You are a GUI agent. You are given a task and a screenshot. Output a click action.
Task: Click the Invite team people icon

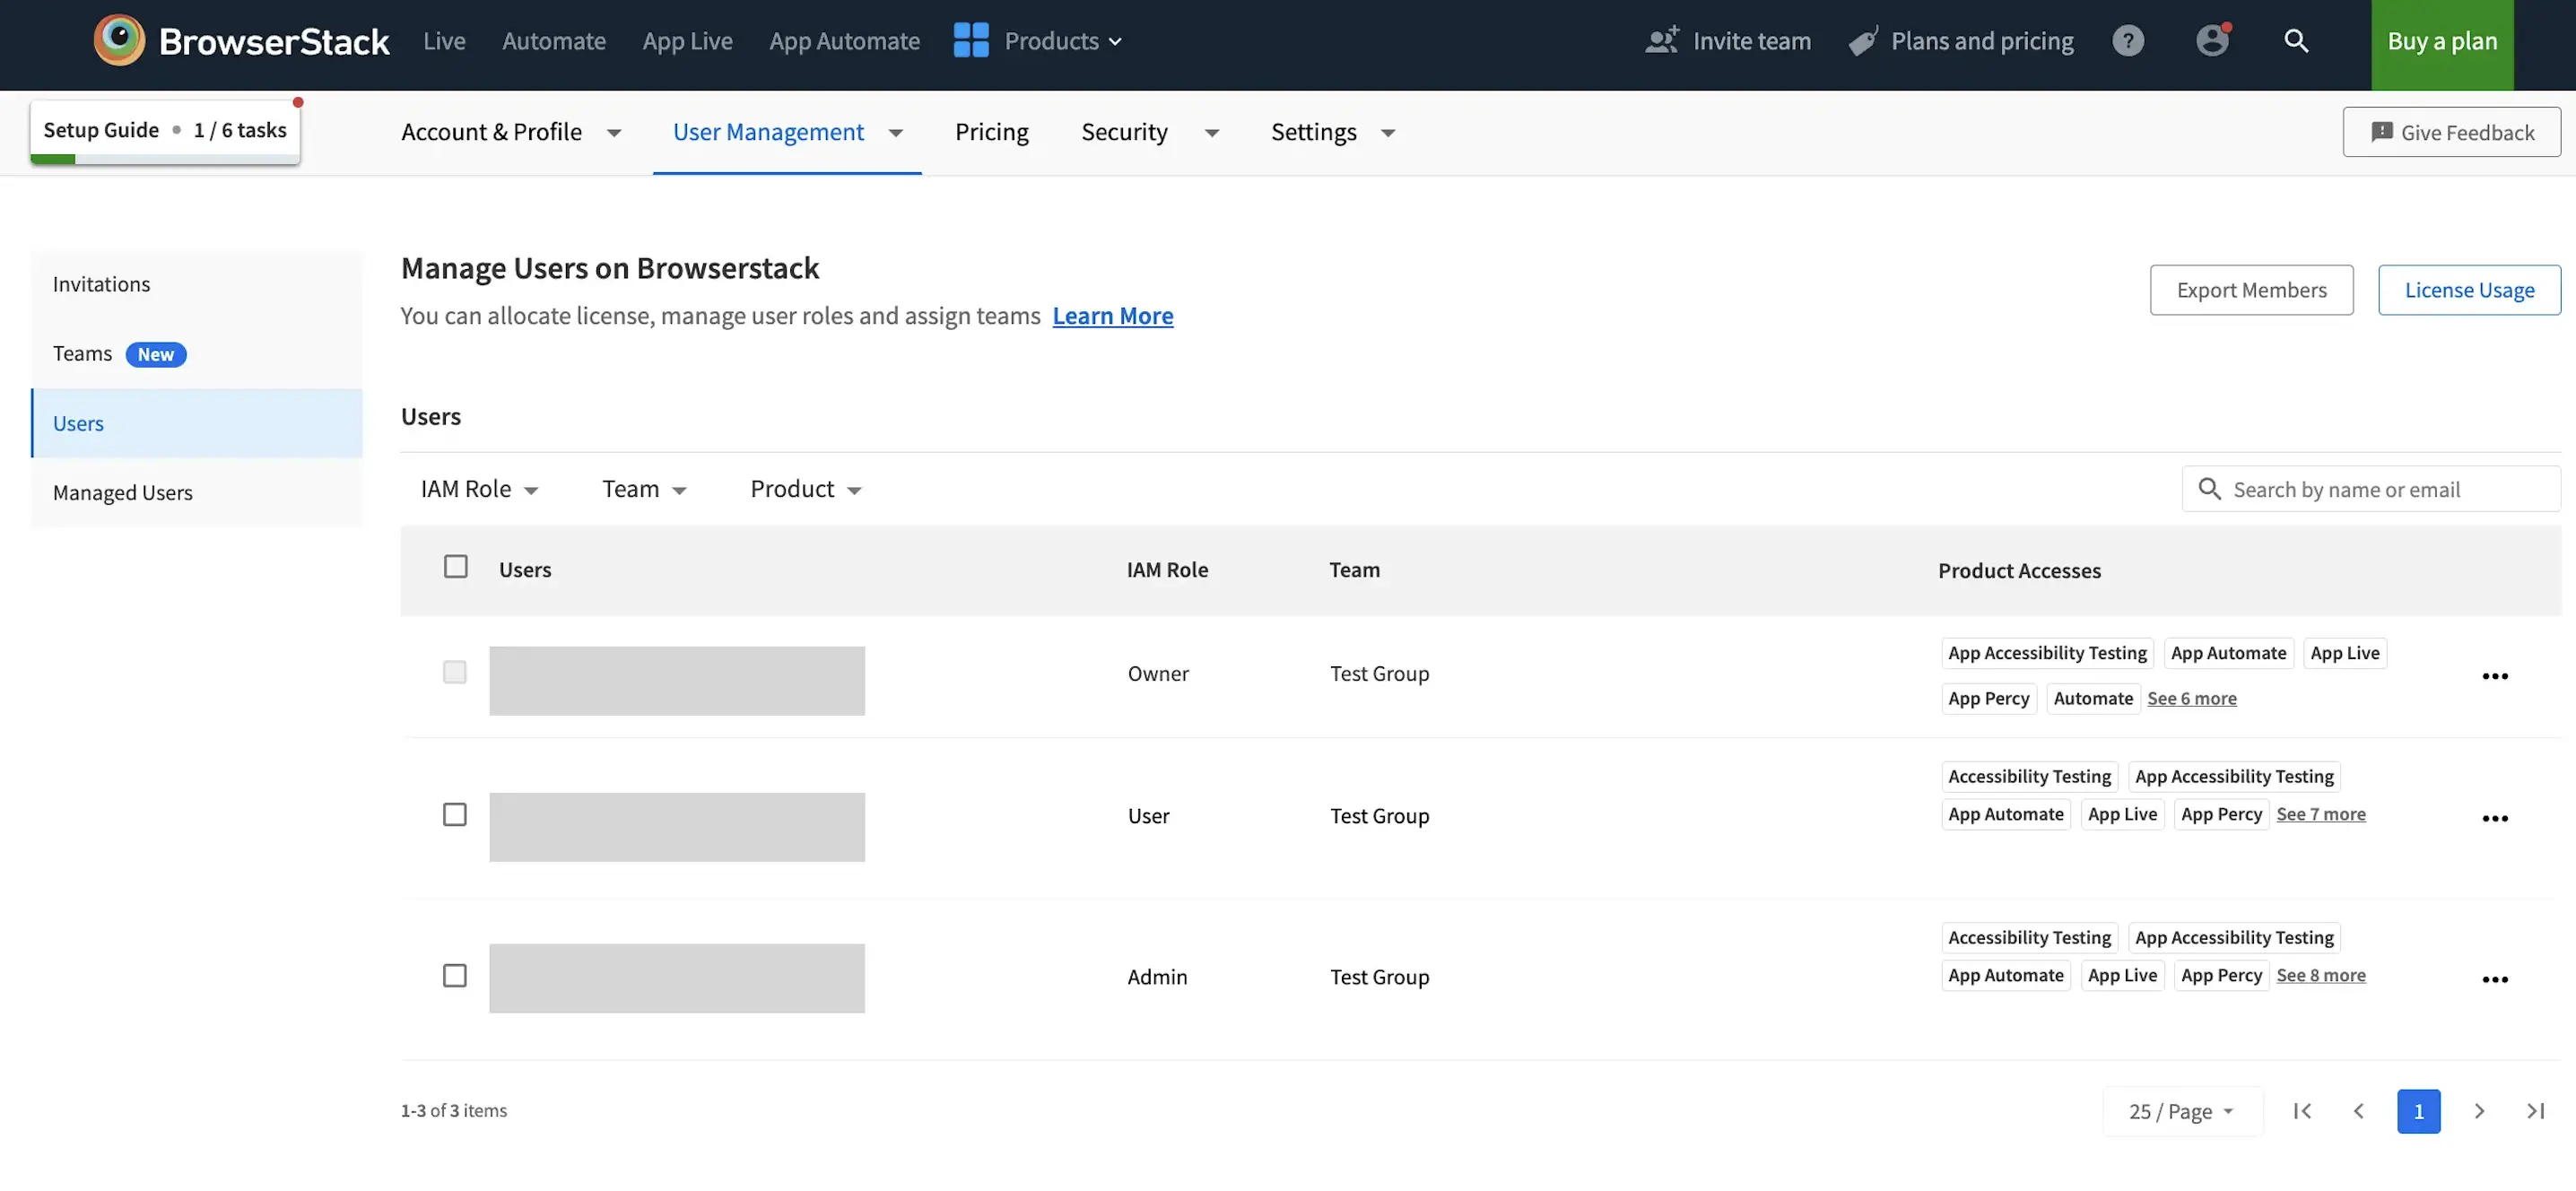click(x=1662, y=40)
